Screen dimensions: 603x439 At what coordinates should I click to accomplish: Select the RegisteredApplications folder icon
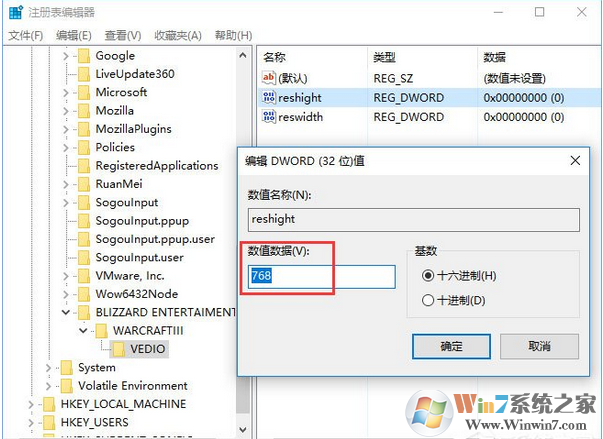(84, 166)
